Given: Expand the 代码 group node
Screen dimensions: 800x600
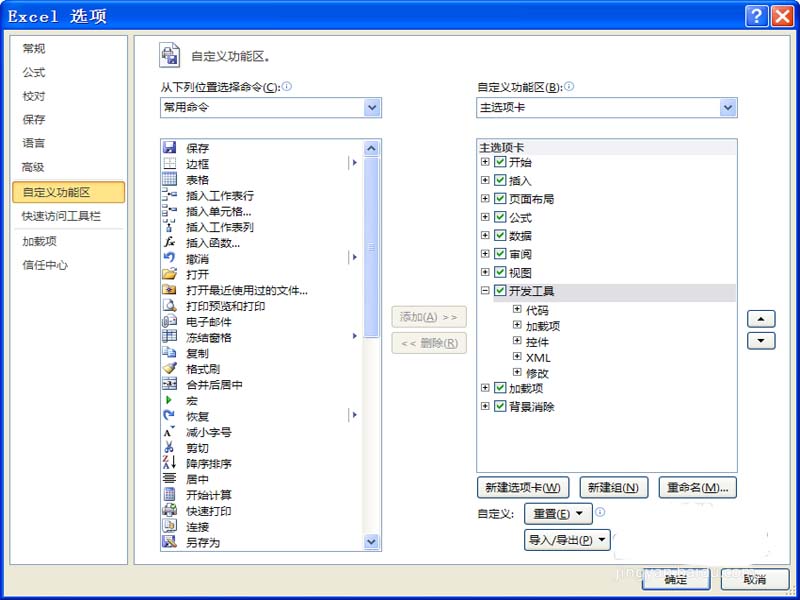Looking at the screenshot, I should [x=517, y=309].
